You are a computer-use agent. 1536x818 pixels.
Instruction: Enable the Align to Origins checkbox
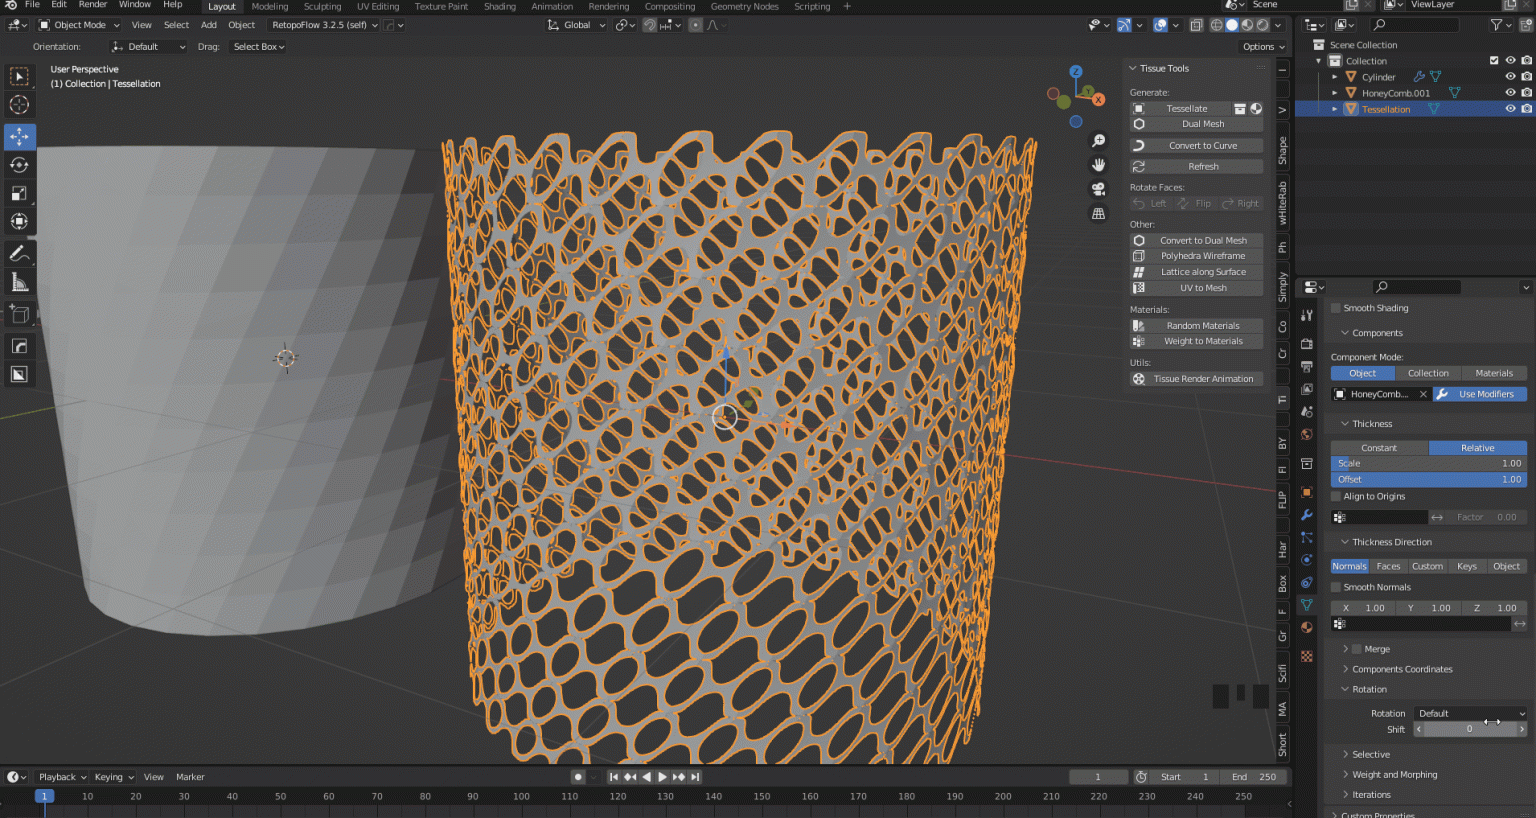click(1336, 496)
